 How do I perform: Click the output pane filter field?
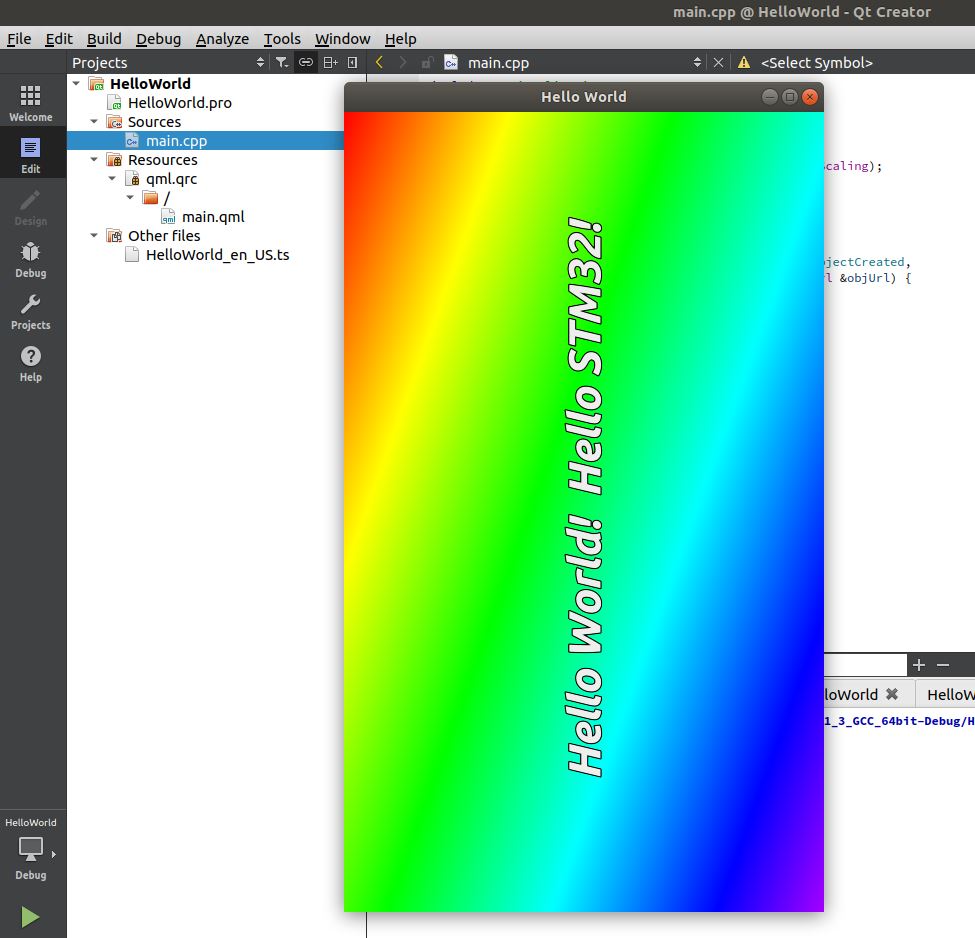click(865, 664)
